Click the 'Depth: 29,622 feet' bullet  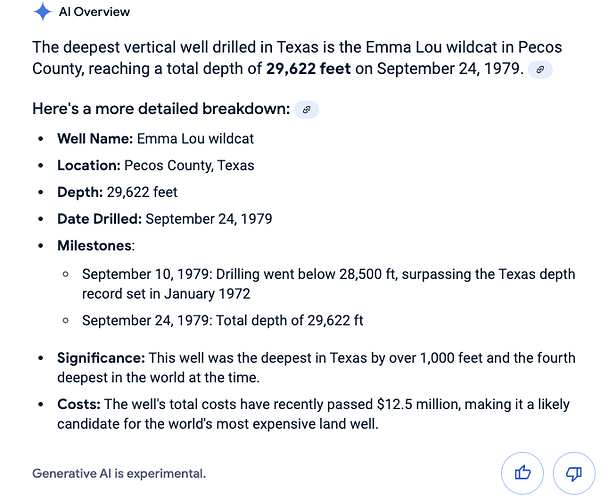tap(117, 192)
